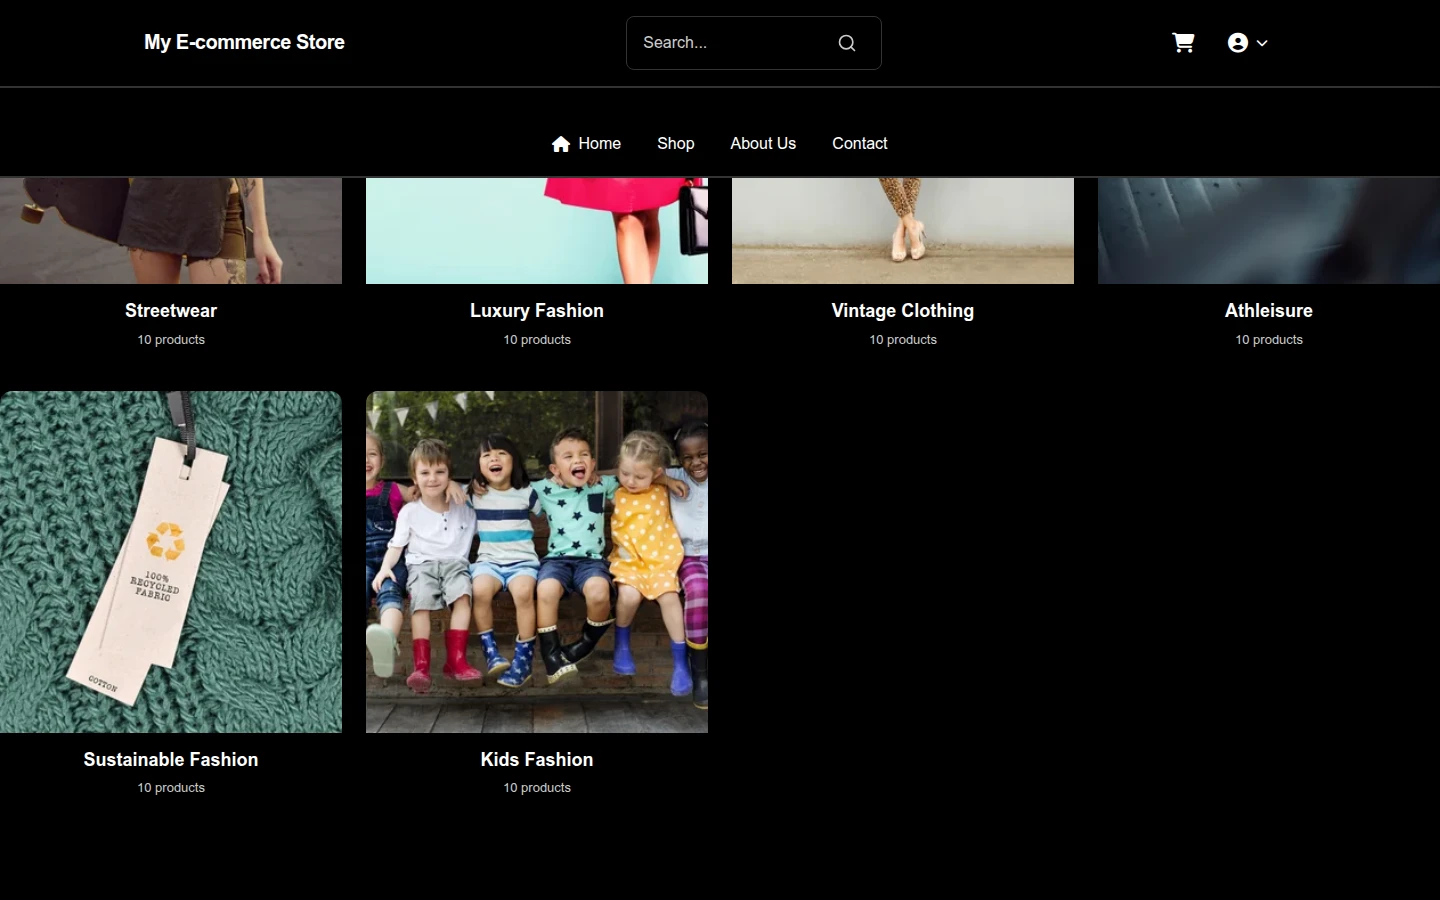Click the My E-commerce Store logo

(244, 42)
